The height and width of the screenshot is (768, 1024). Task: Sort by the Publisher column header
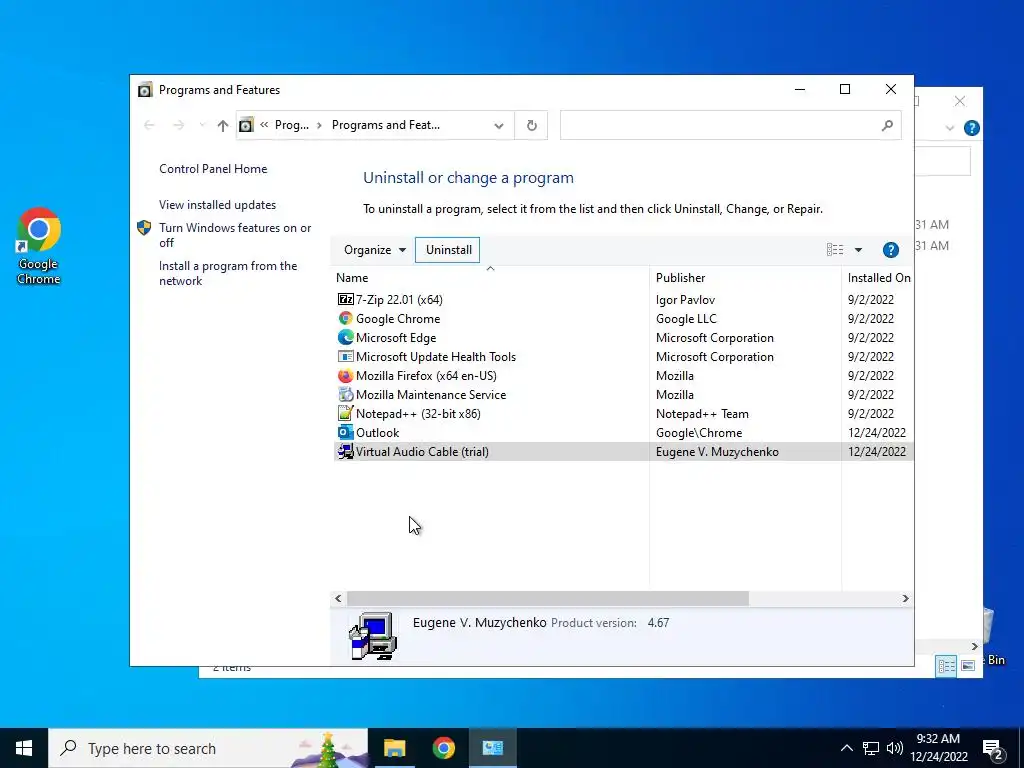(x=745, y=278)
